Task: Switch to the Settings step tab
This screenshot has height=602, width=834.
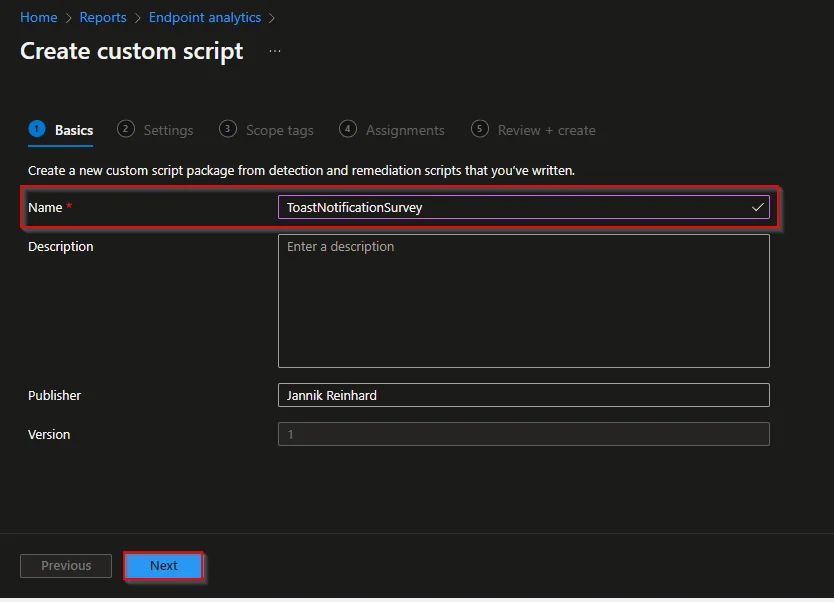Action: 155,130
